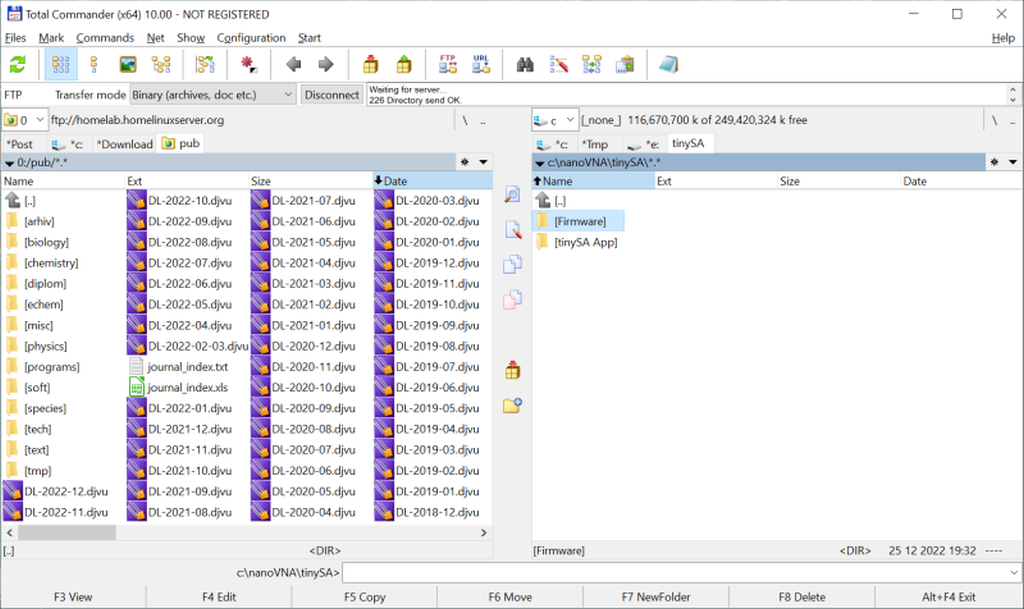Click the Move icon in the middle bar
Image resolution: width=1024 pixels, height=609 pixels.
(513, 300)
